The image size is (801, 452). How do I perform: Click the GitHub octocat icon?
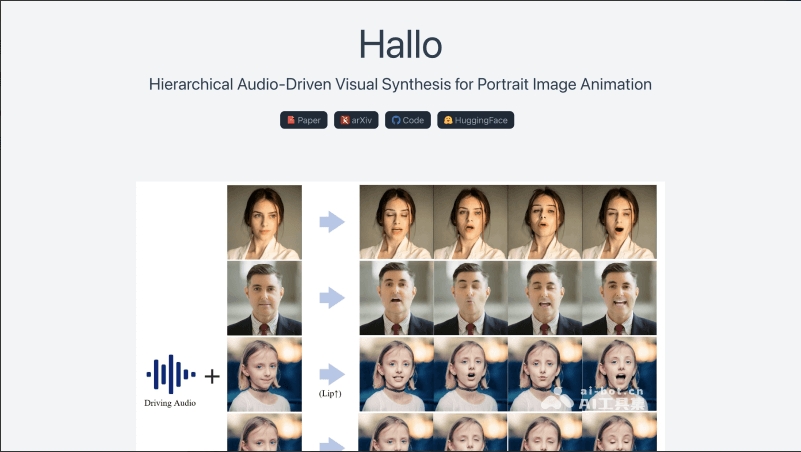click(396, 120)
